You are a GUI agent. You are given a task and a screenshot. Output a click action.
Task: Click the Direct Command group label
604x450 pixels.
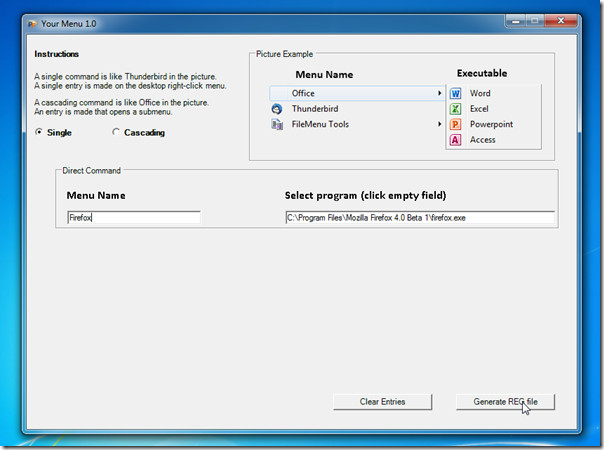click(91, 171)
